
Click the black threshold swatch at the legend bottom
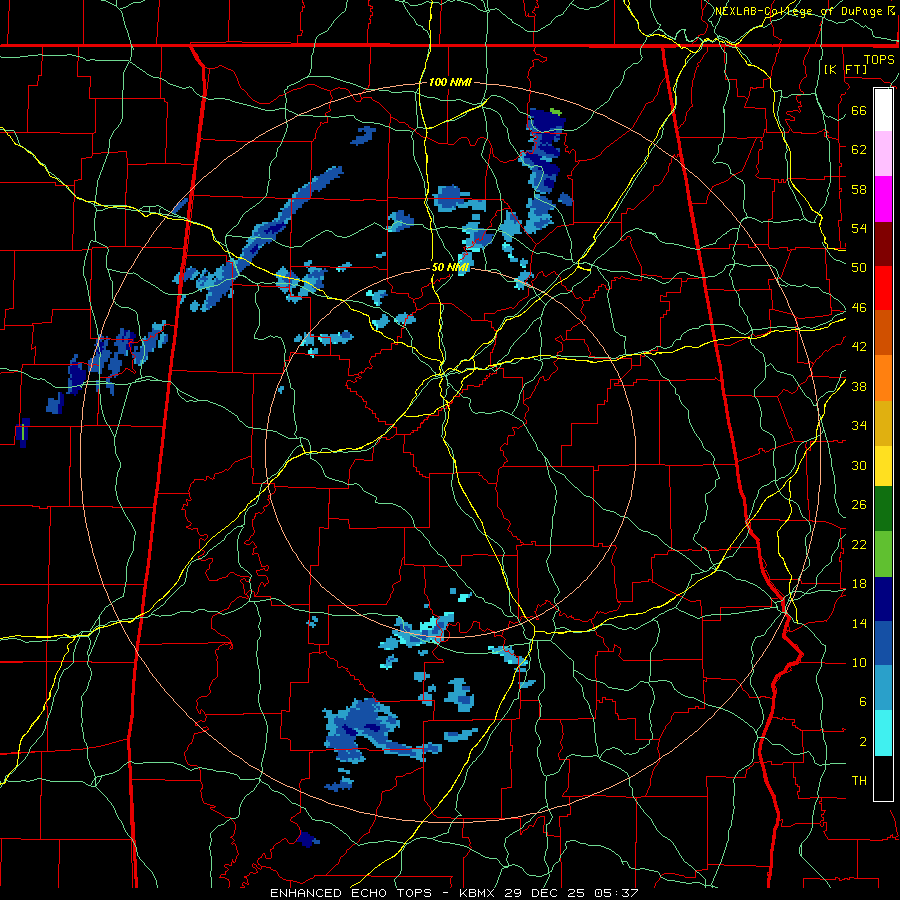[x=883, y=778]
